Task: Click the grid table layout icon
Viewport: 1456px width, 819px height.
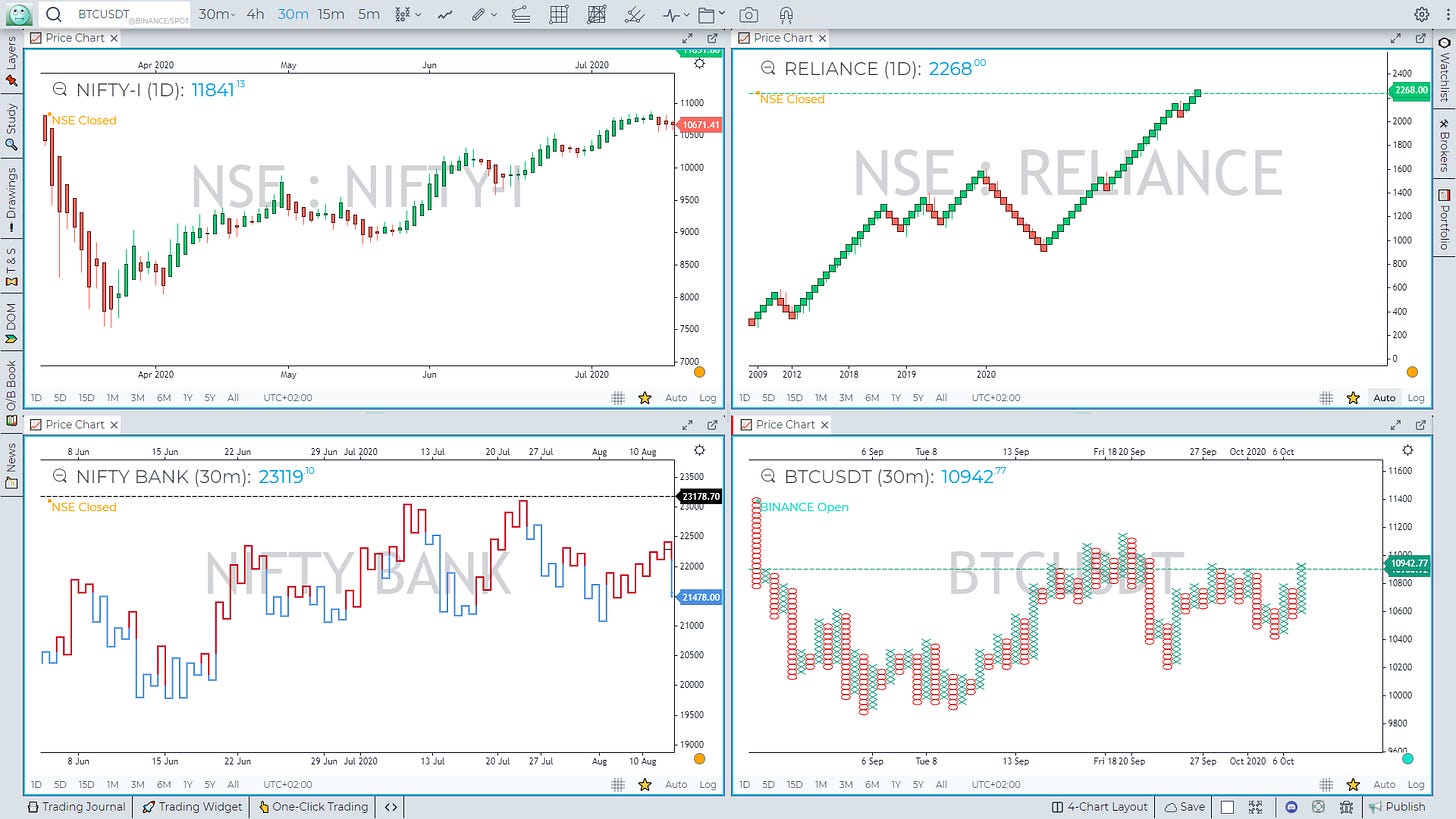Action: tap(559, 14)
